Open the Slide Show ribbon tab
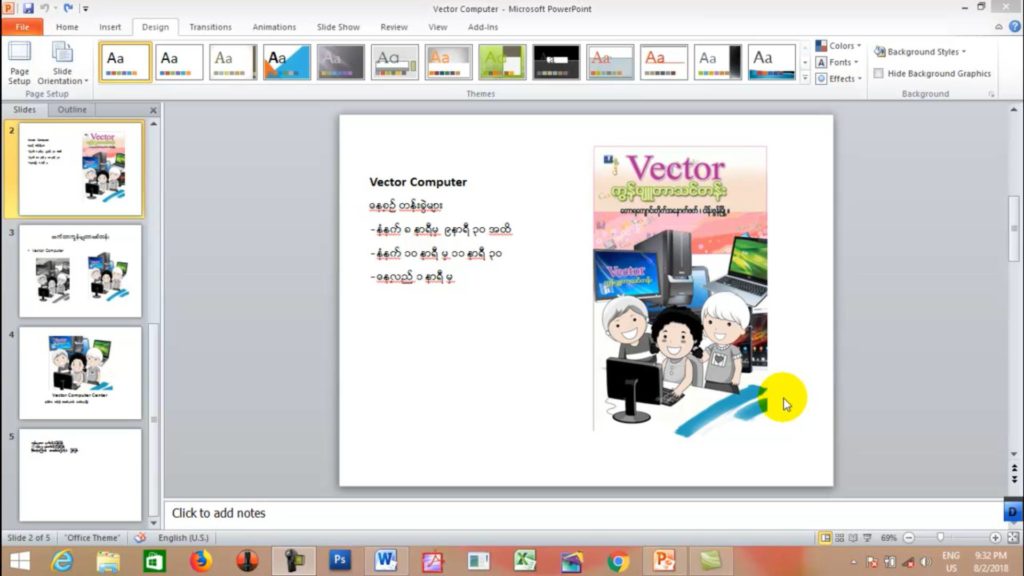This screenshot has height=576, width=1024. pos(338,27)
